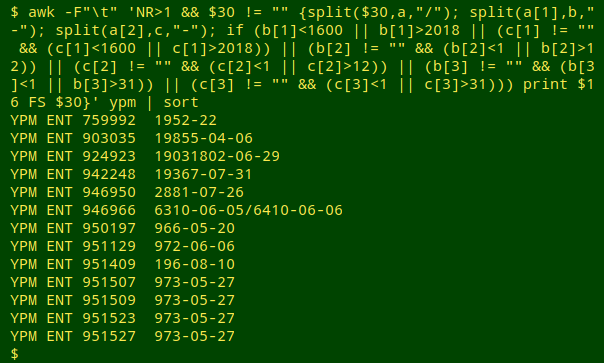Click the date 19367-07-31

tap(203, 174)
